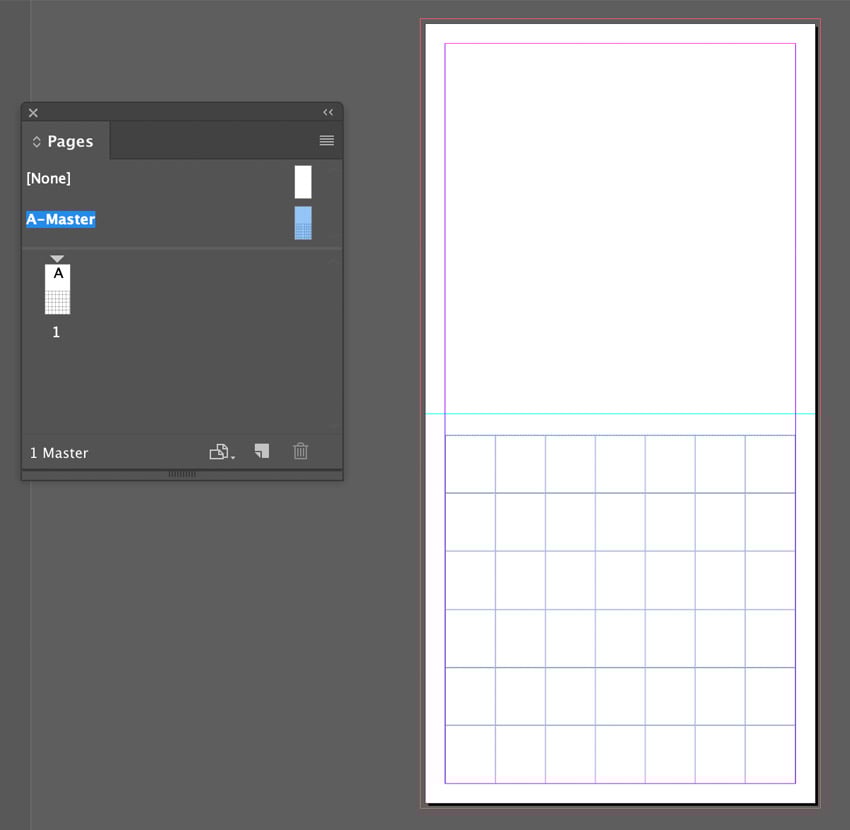850x830 pixels.
Task: Open the Pages panel flyout menu
Action: [x=326, y=140]
